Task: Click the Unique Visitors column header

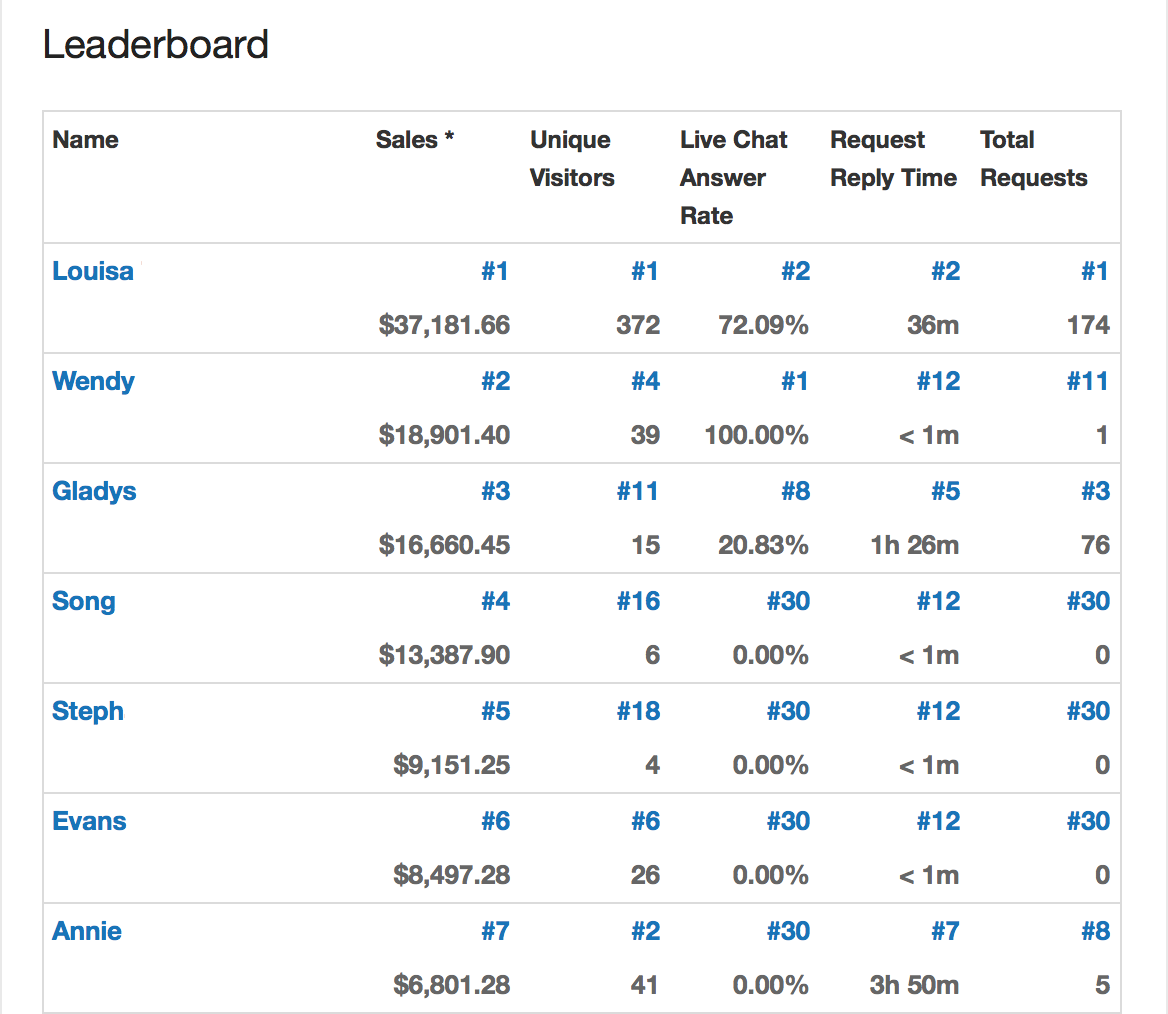Action: (x=572, y=159)
